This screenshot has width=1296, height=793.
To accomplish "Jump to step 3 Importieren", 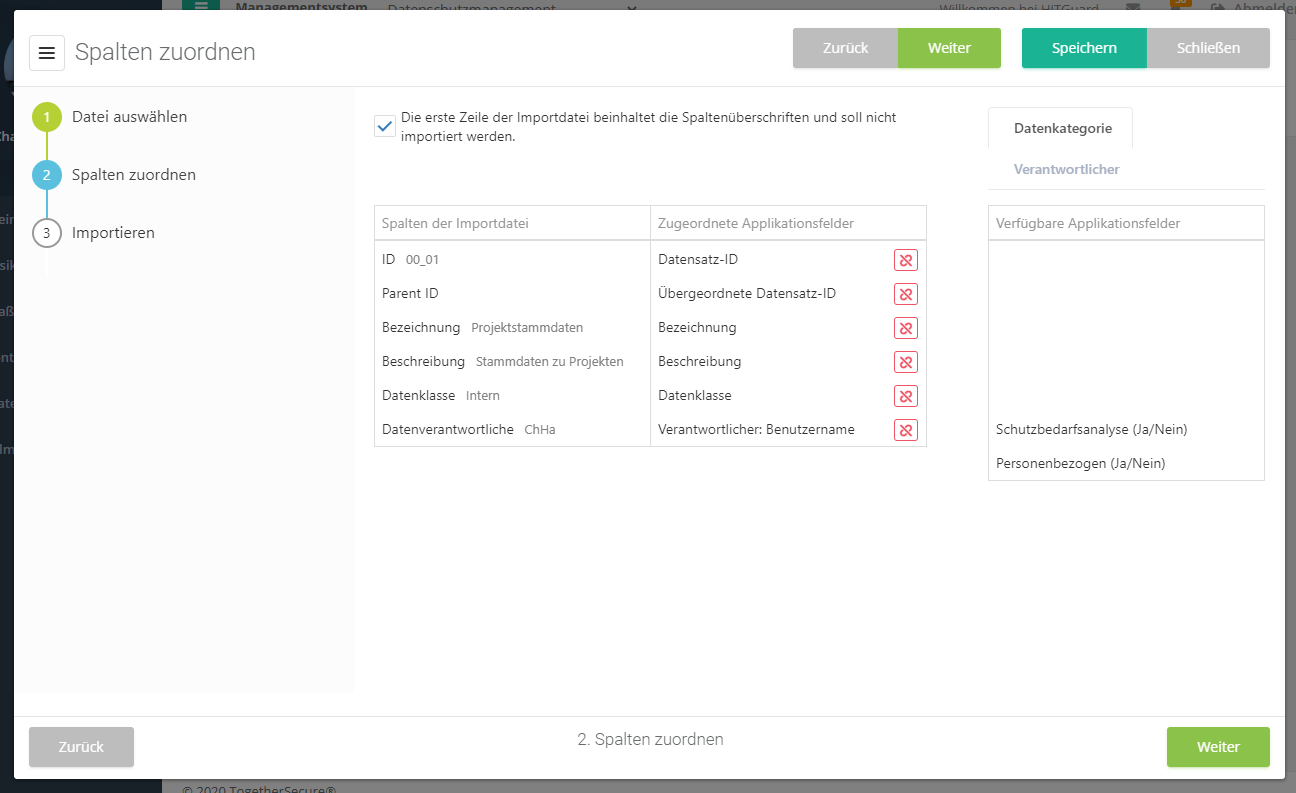I will 112,233.
